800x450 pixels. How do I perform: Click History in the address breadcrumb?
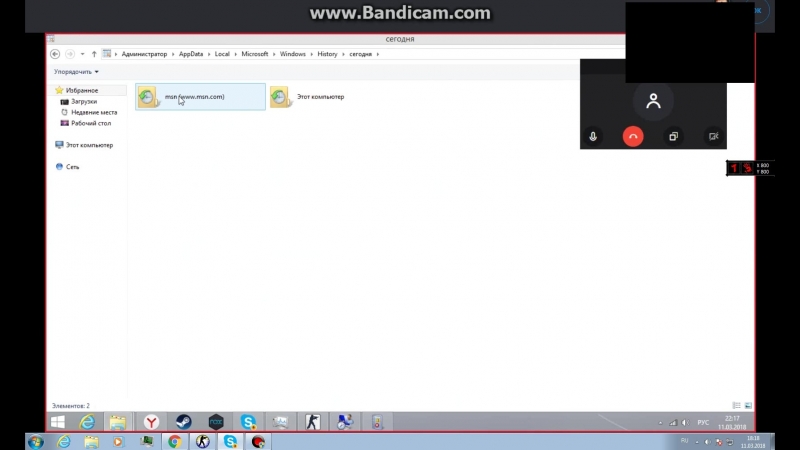point(327,54)
